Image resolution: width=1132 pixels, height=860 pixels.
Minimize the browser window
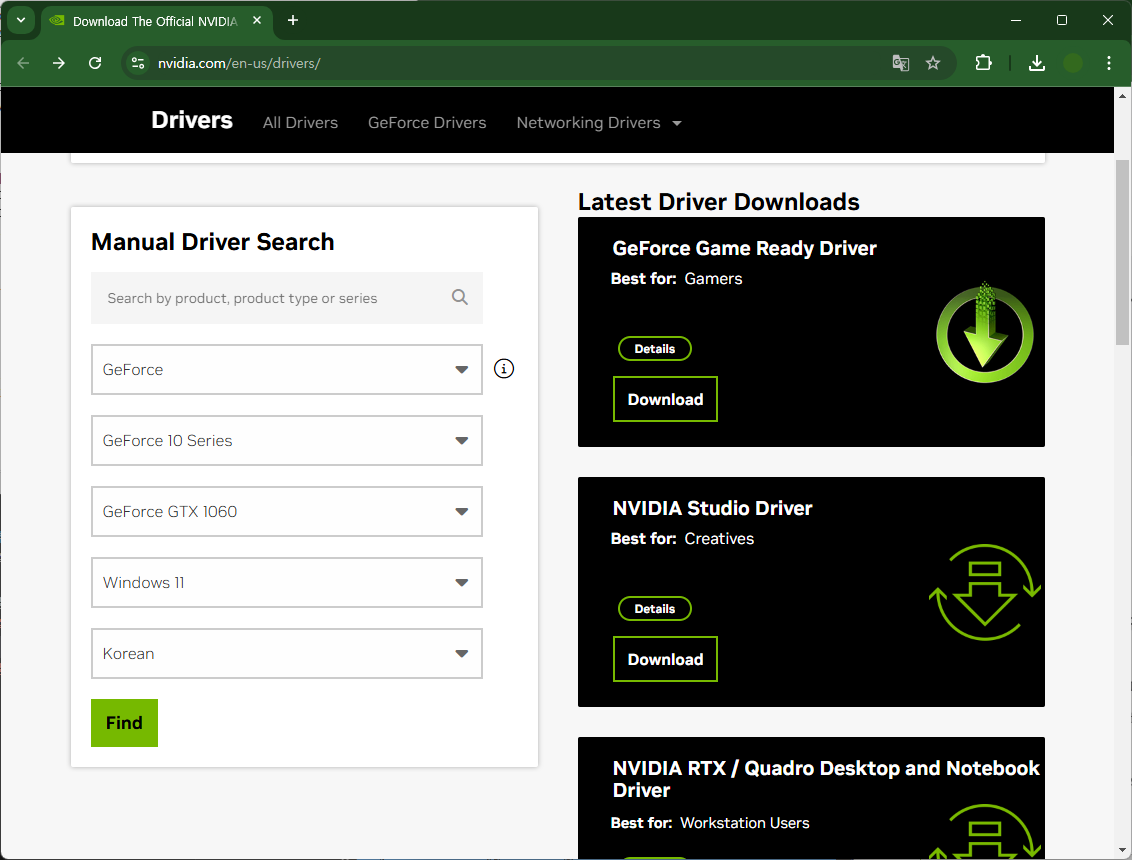pos(1016,20)
